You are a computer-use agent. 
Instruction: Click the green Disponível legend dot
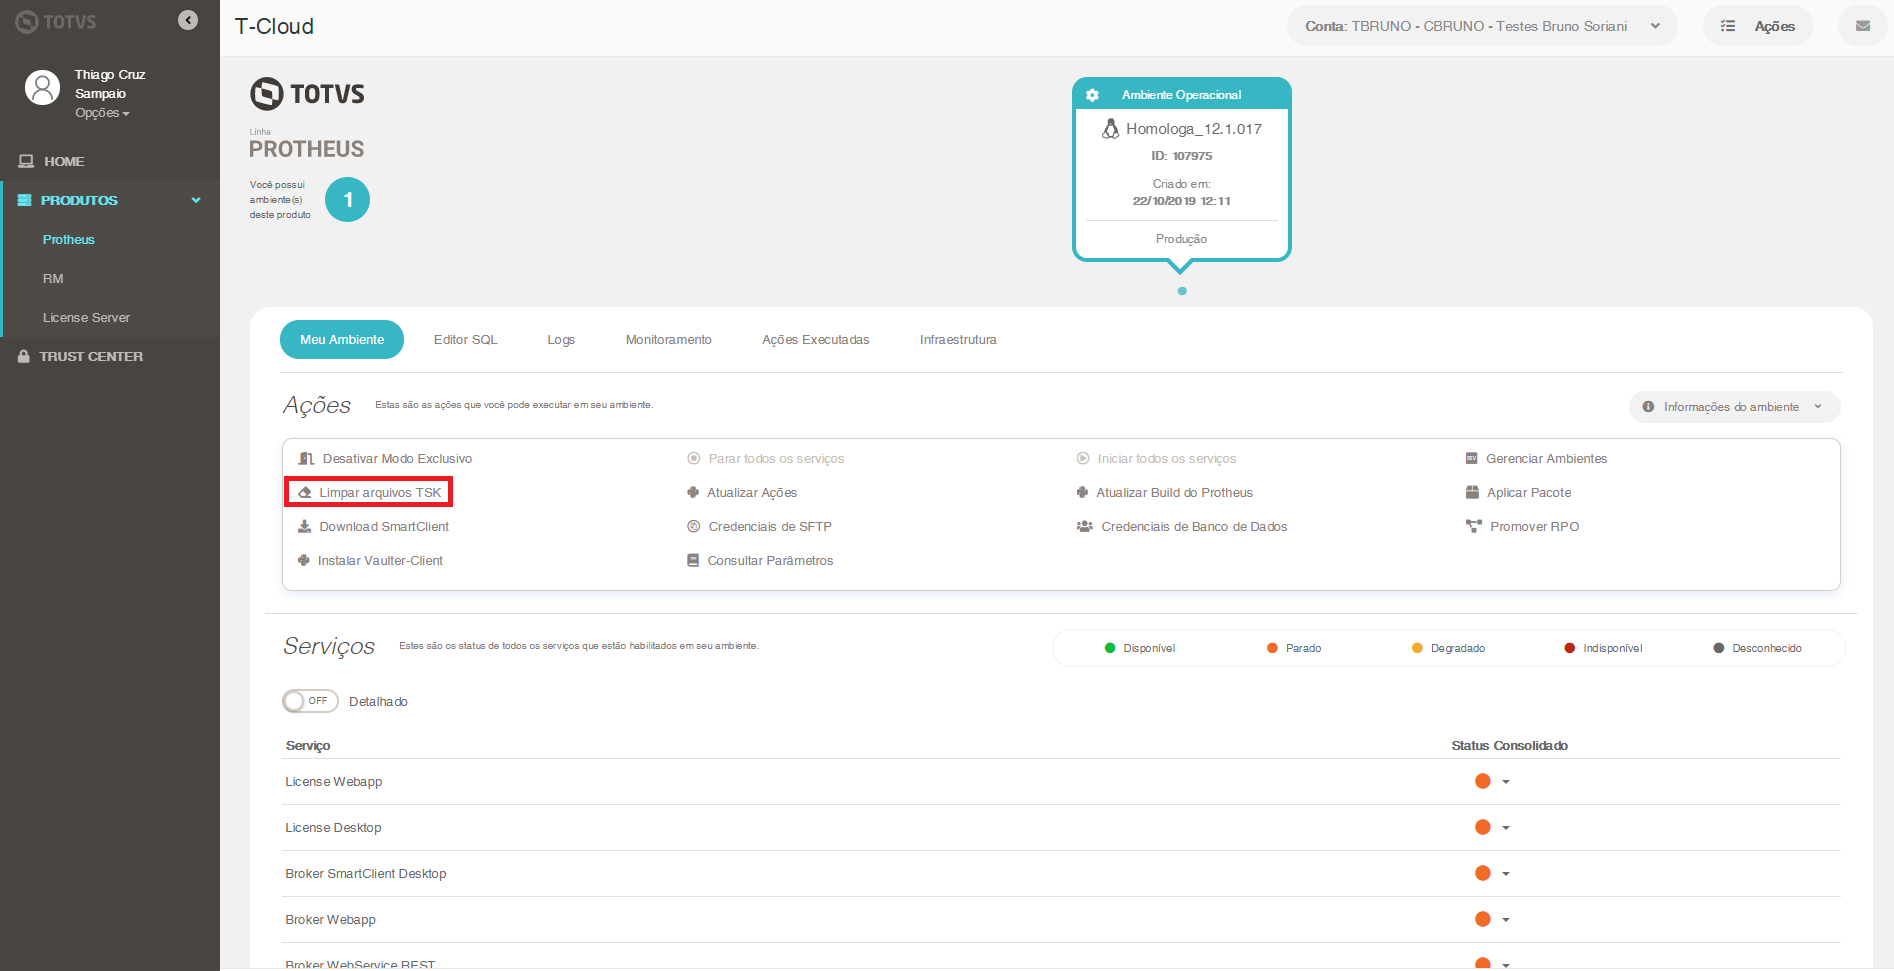1110,648
